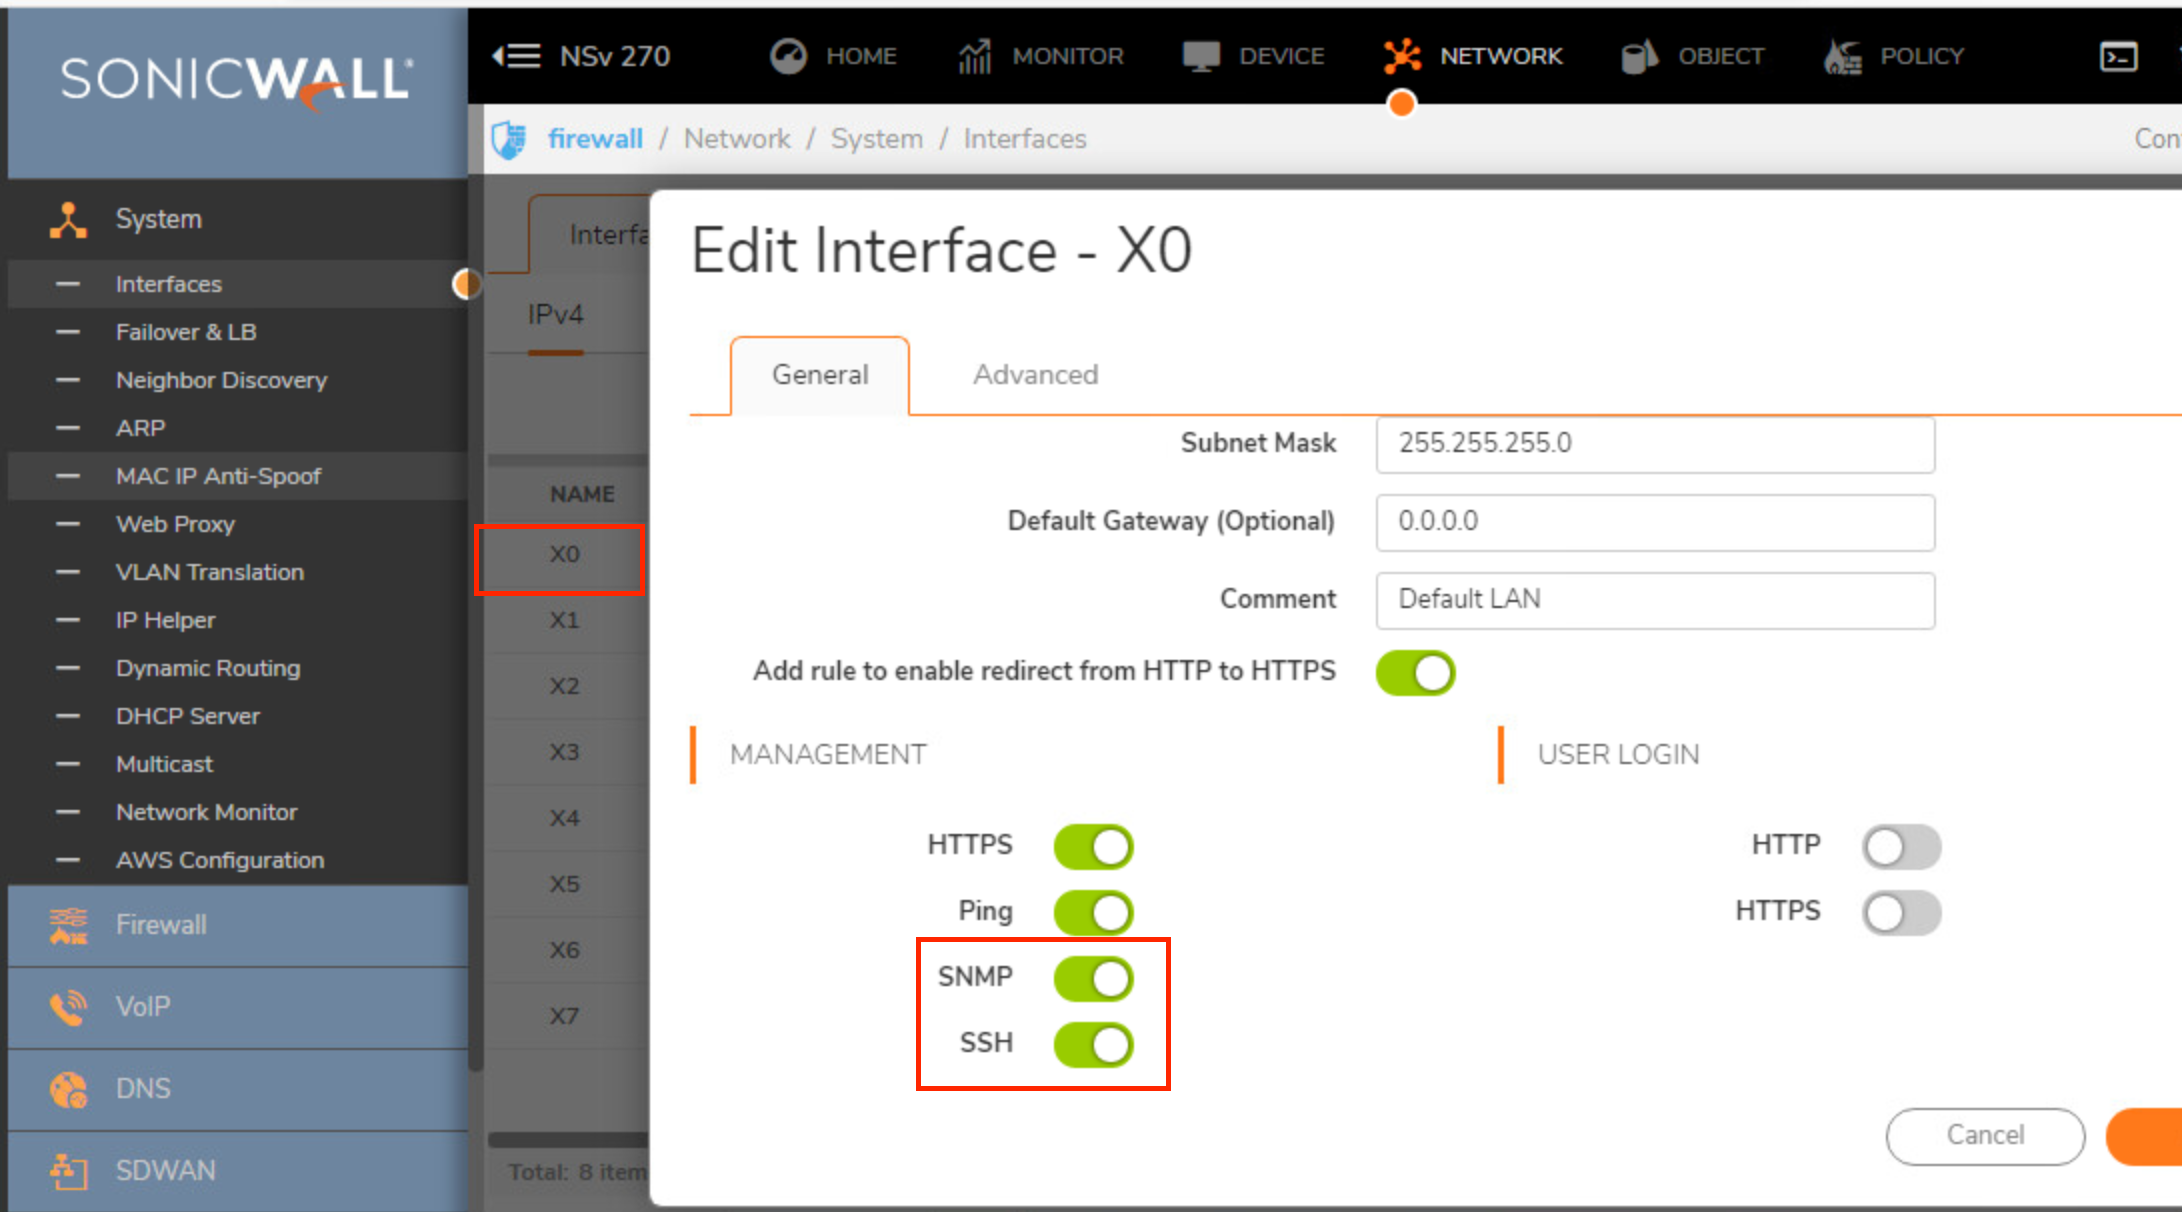Switch to the Advanced tab

1035,375
